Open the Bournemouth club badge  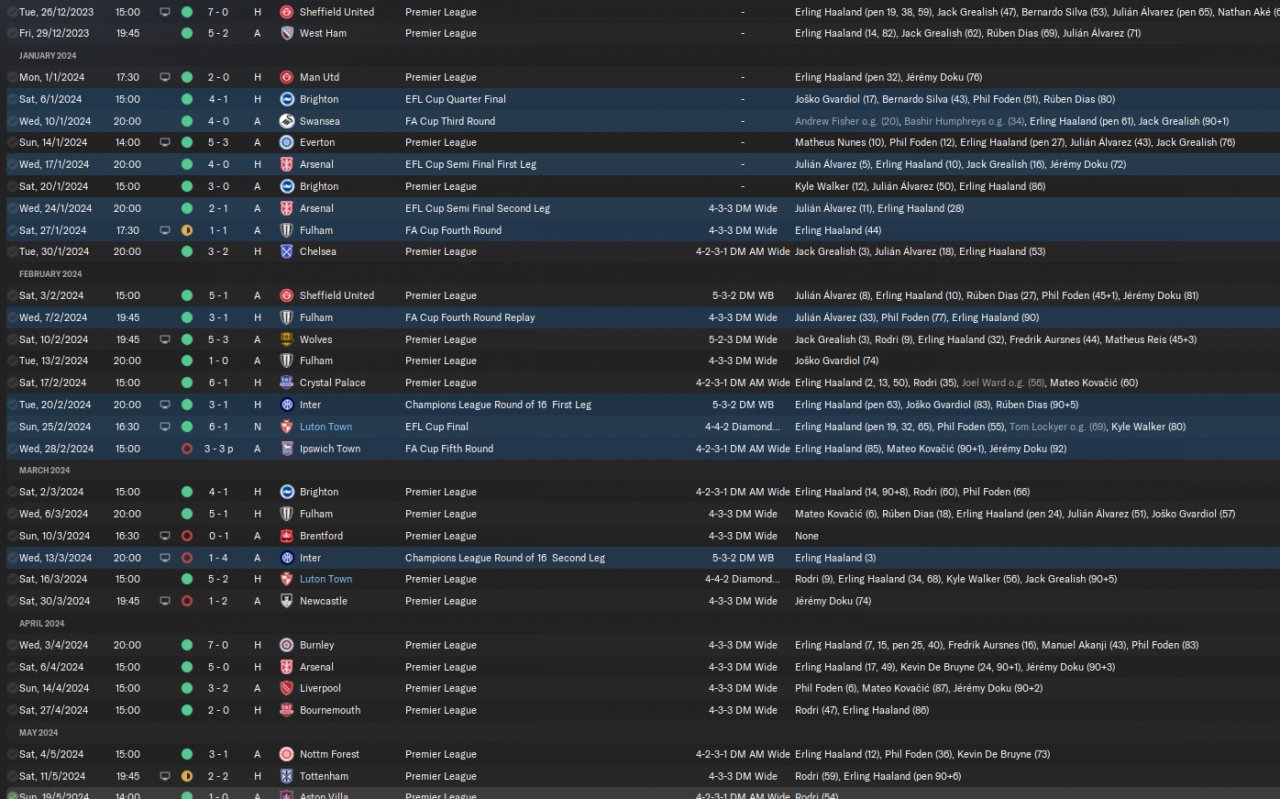click(287, 710)
